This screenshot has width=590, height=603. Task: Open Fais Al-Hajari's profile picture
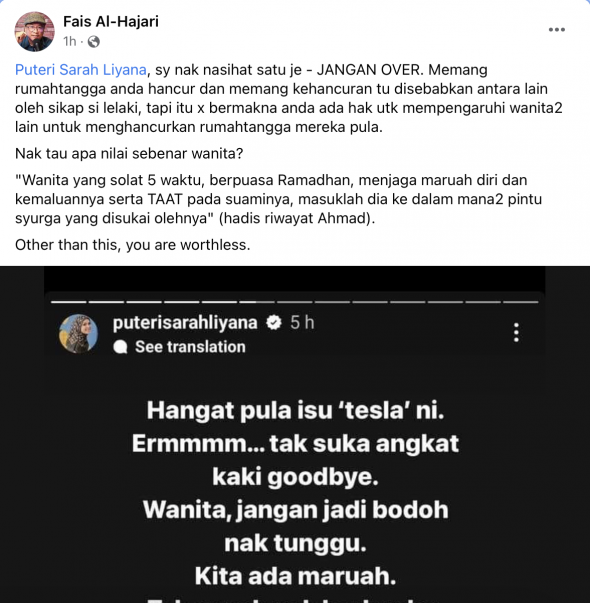[34, 32]
